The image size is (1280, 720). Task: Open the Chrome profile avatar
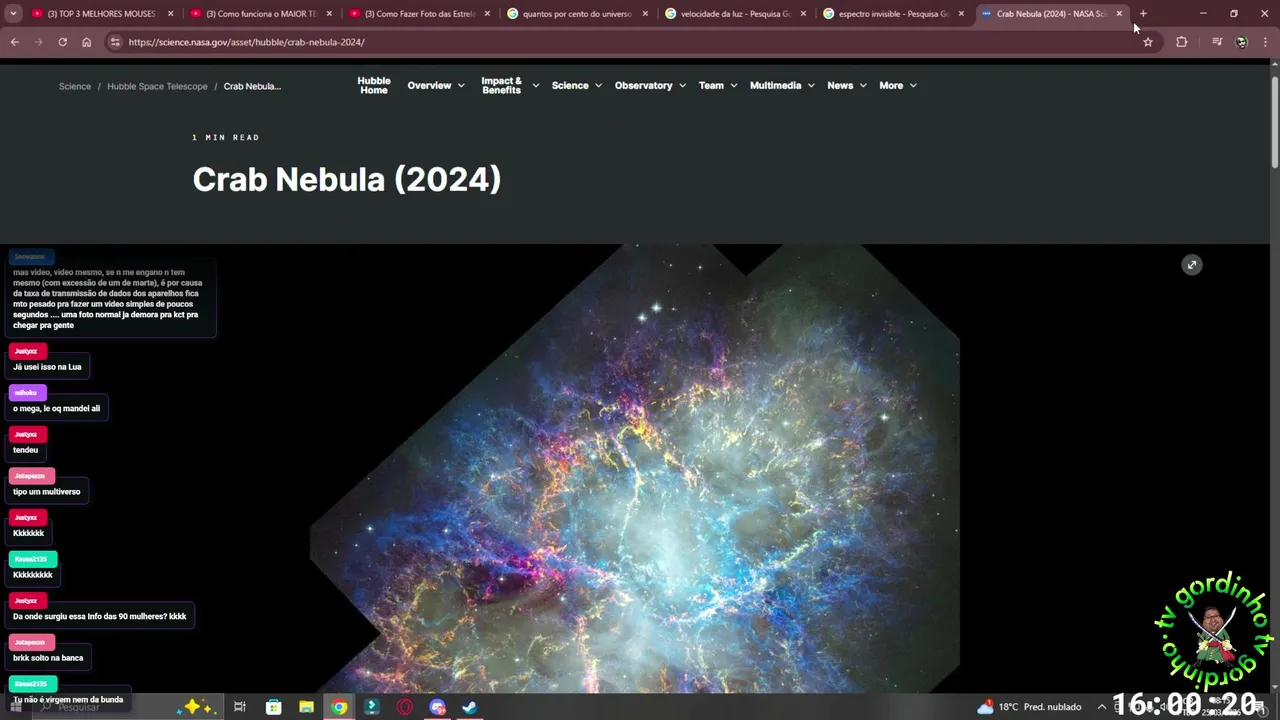pyautogui.click(x=1242, y=42)
